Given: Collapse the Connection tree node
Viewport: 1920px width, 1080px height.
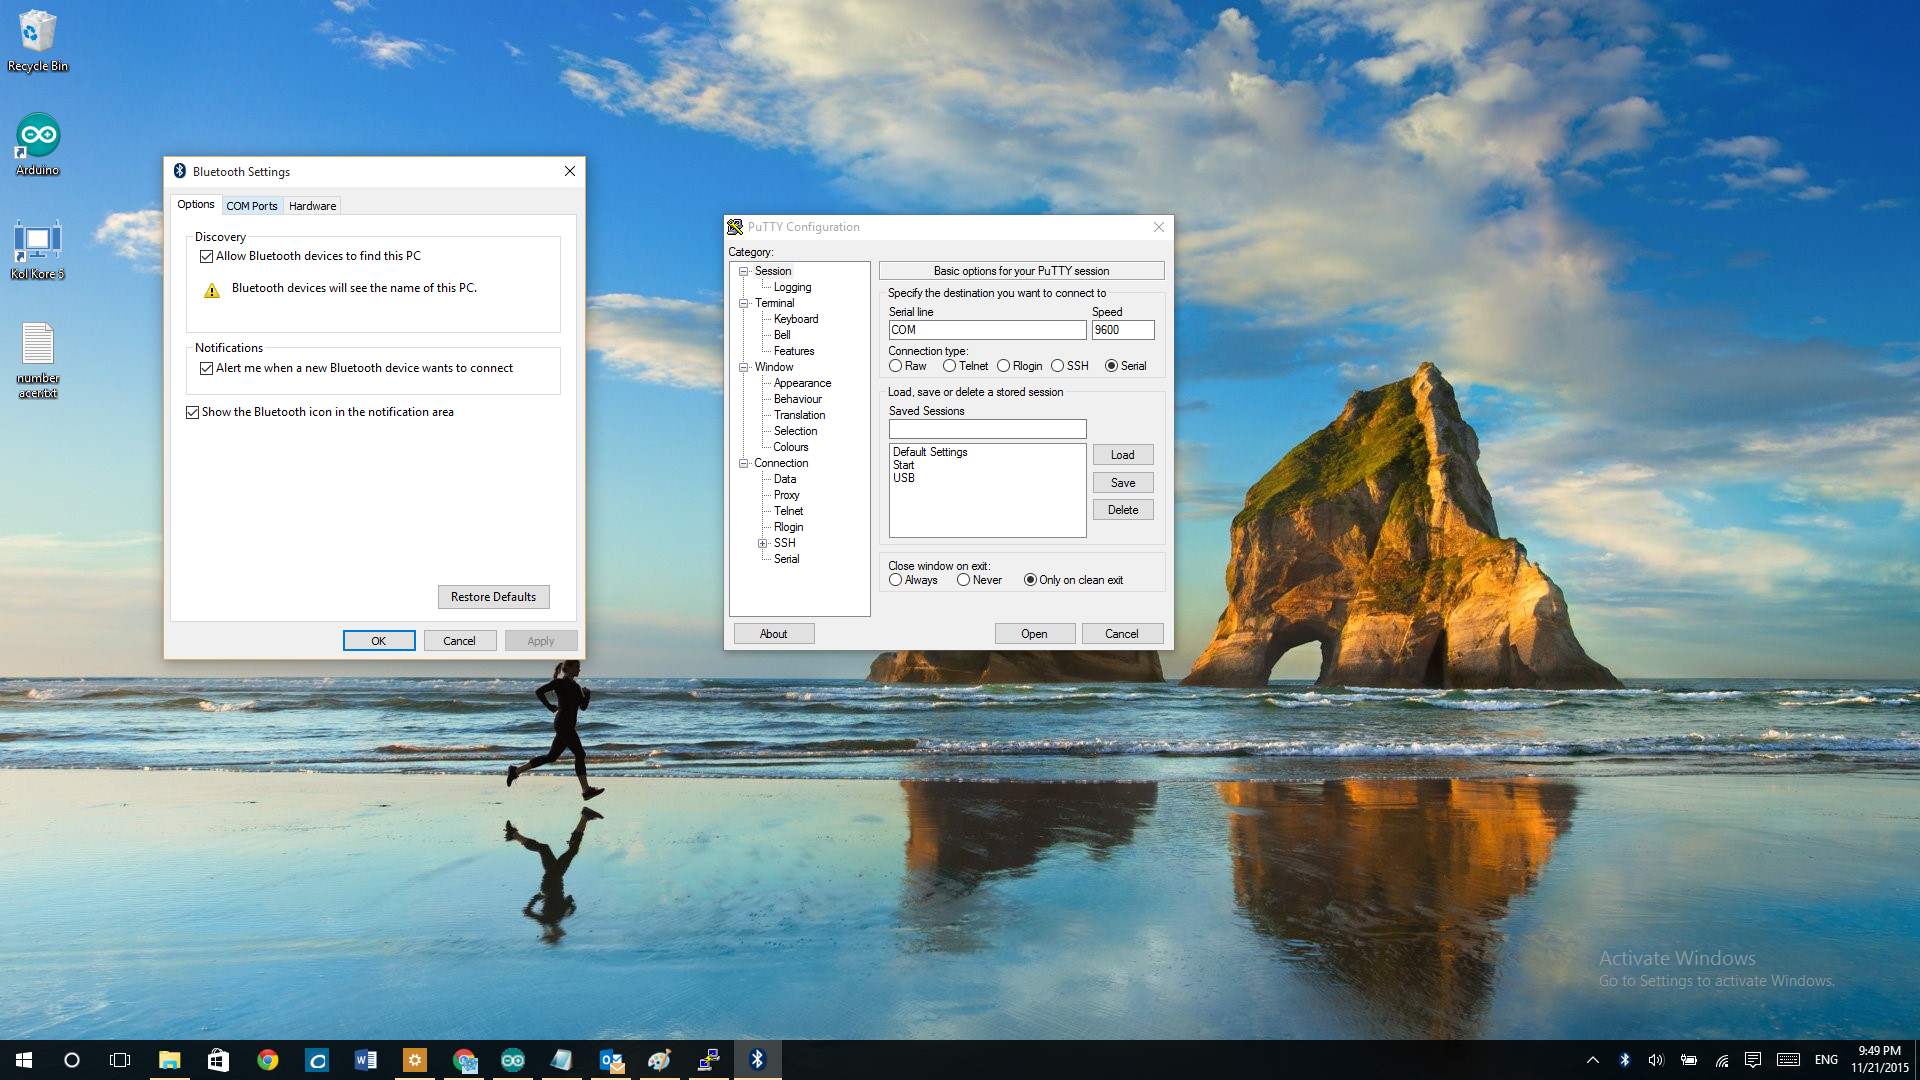Looking at the screenshot, I should (x=744, y=463).
